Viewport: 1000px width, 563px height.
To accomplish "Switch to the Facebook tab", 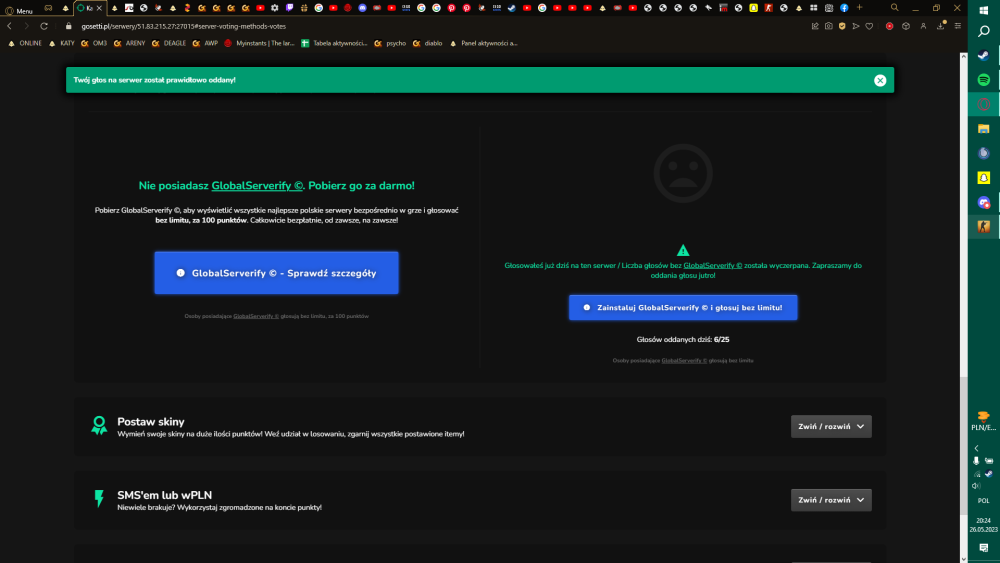I will 844,8.
